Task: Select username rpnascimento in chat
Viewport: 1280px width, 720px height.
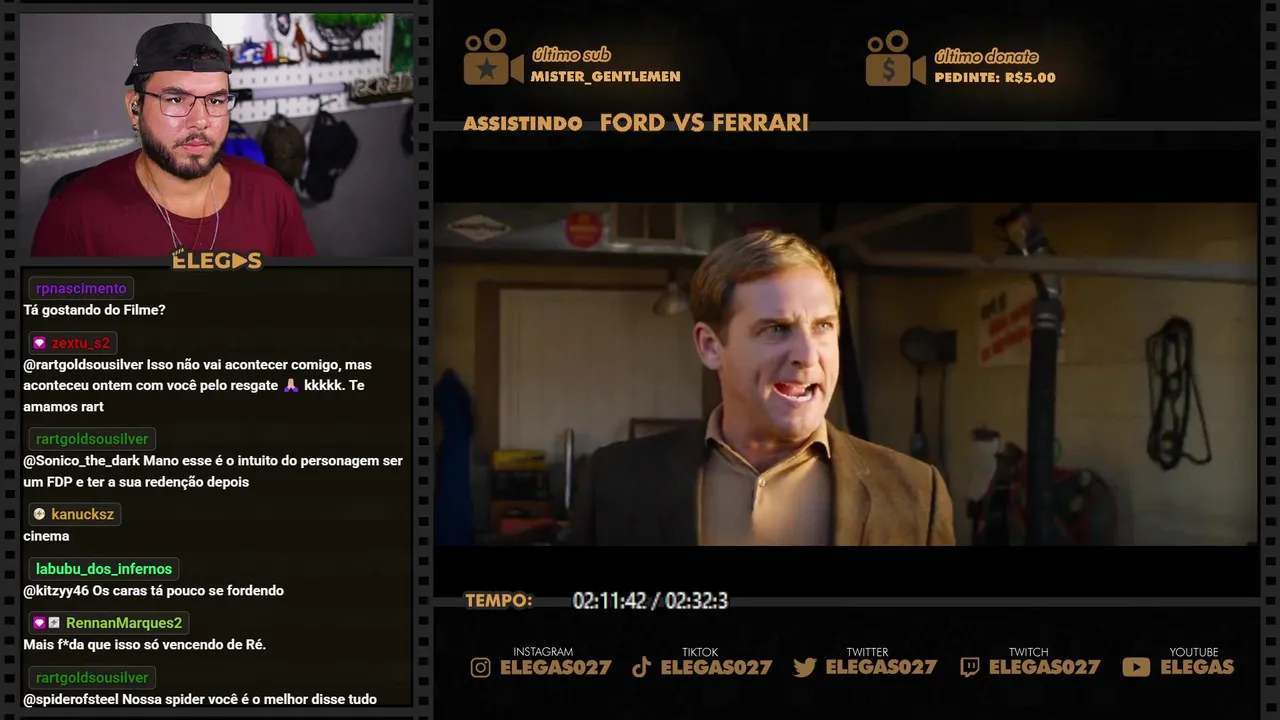Action: click(x=81, y=289)
